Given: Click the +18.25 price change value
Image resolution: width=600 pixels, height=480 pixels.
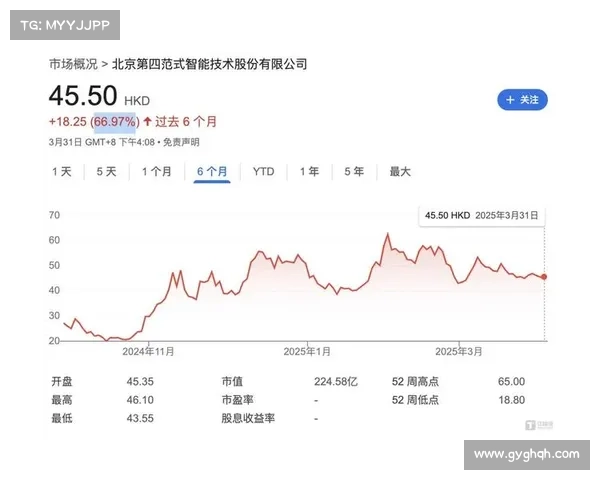Looking at the screenshot, I should [68, 122].
